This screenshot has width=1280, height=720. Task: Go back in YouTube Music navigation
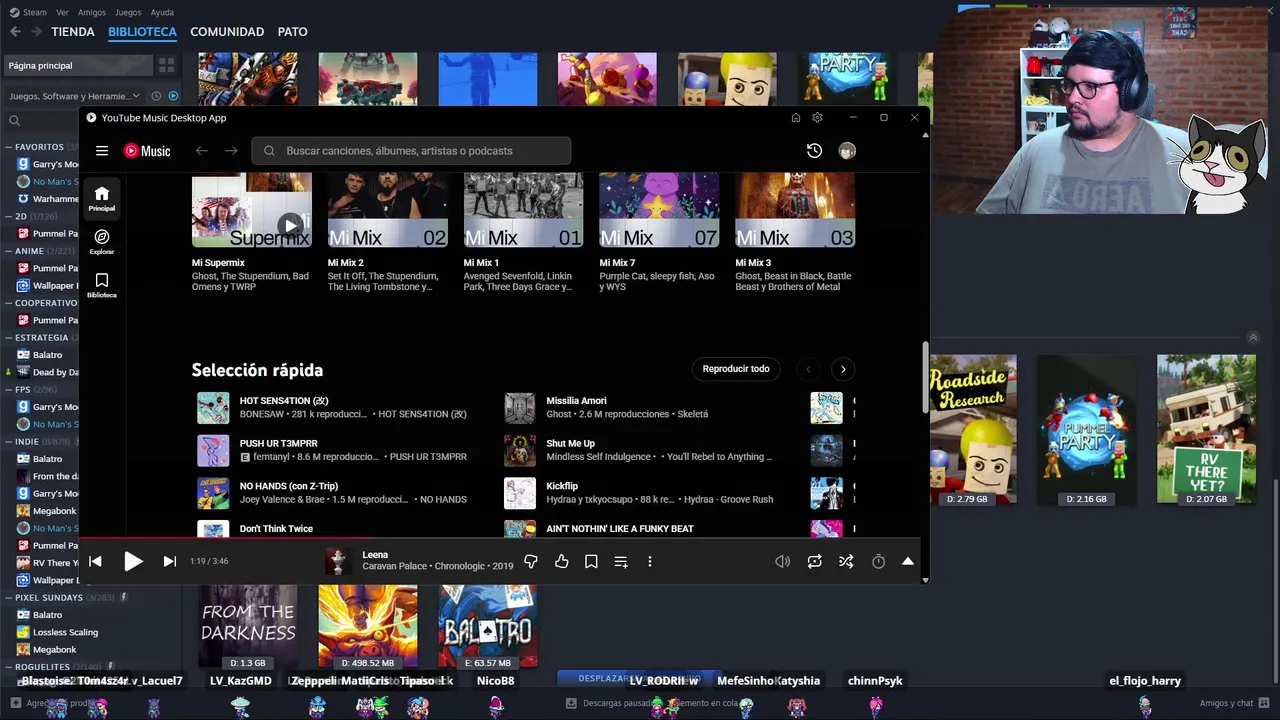202,151
